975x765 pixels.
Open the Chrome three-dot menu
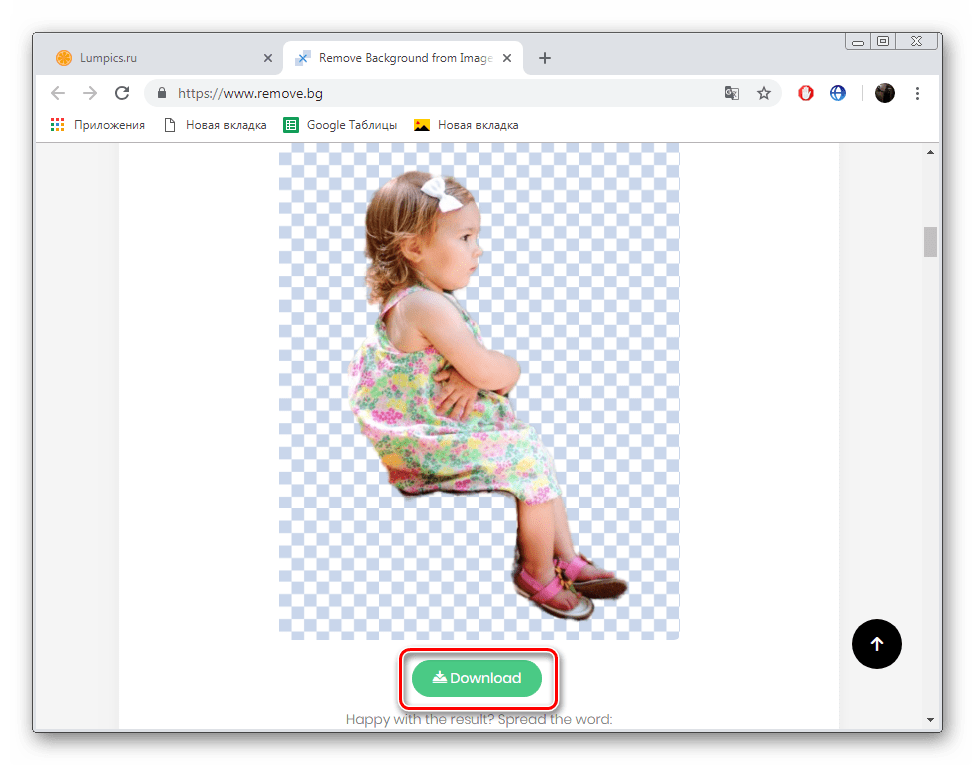pos(917,93)
